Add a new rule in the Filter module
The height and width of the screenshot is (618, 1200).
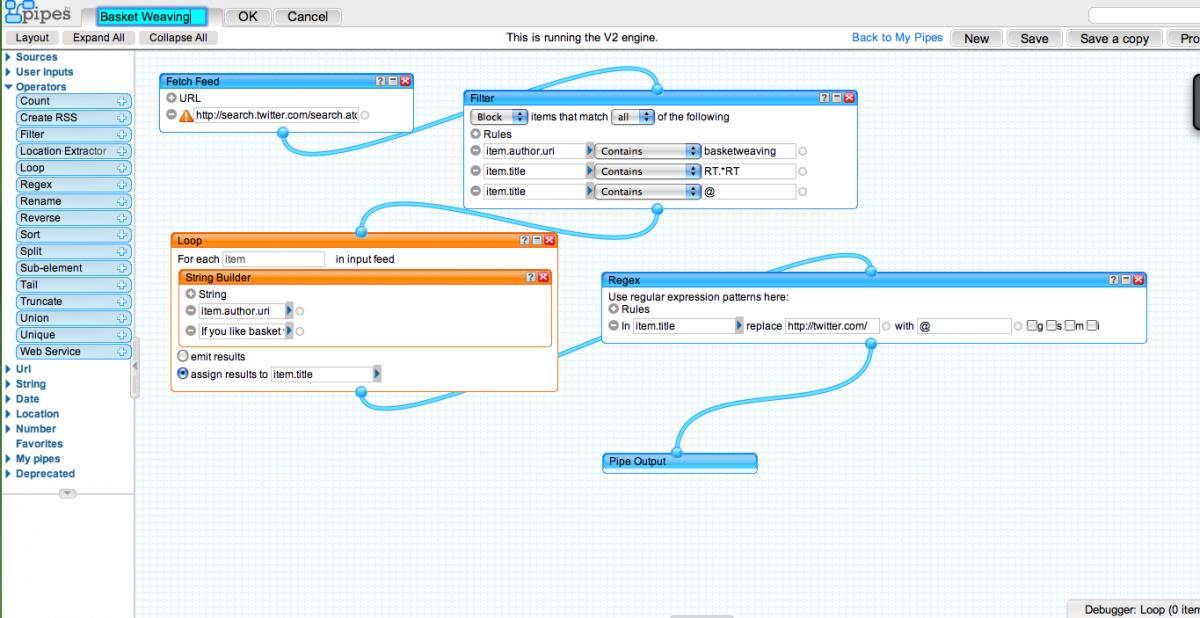click(x=475, y=134)
